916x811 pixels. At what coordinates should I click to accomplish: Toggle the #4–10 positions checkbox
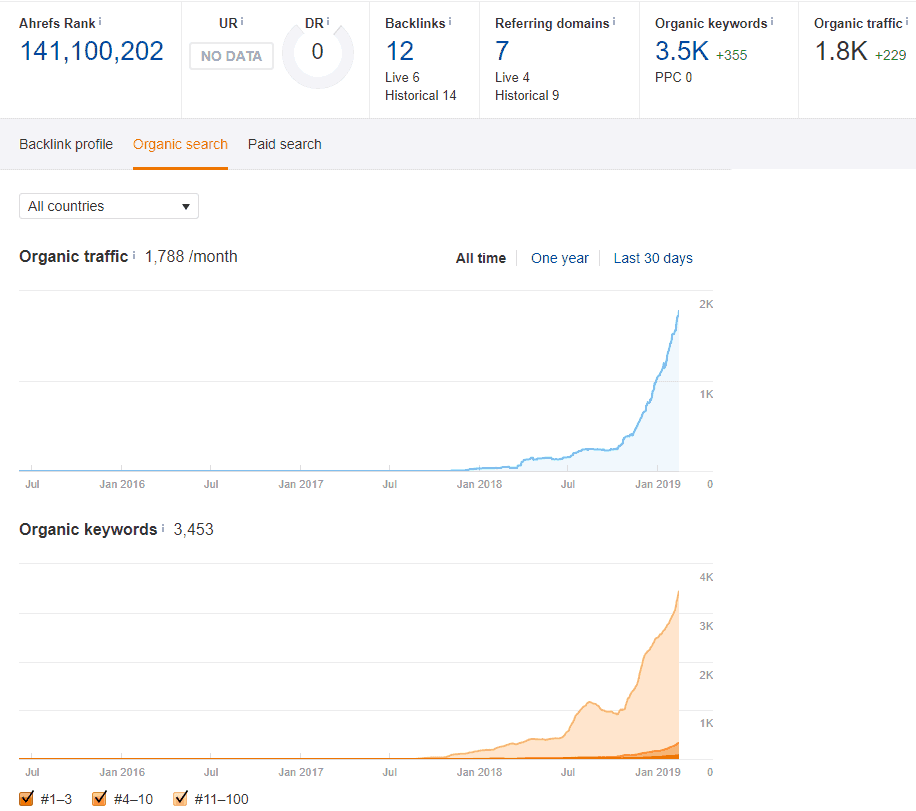[99, 798]
